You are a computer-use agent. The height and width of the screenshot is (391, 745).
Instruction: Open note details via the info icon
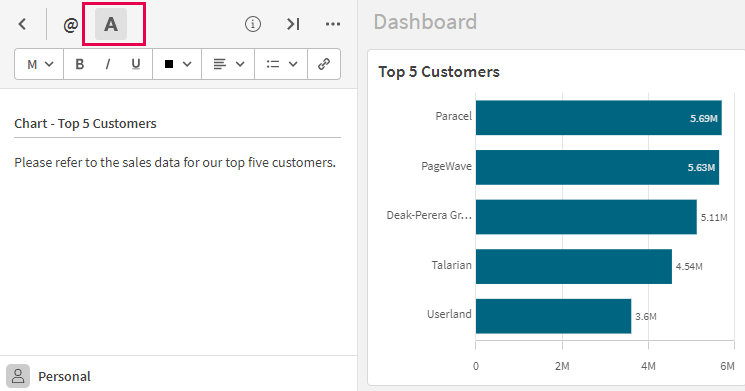253,24
